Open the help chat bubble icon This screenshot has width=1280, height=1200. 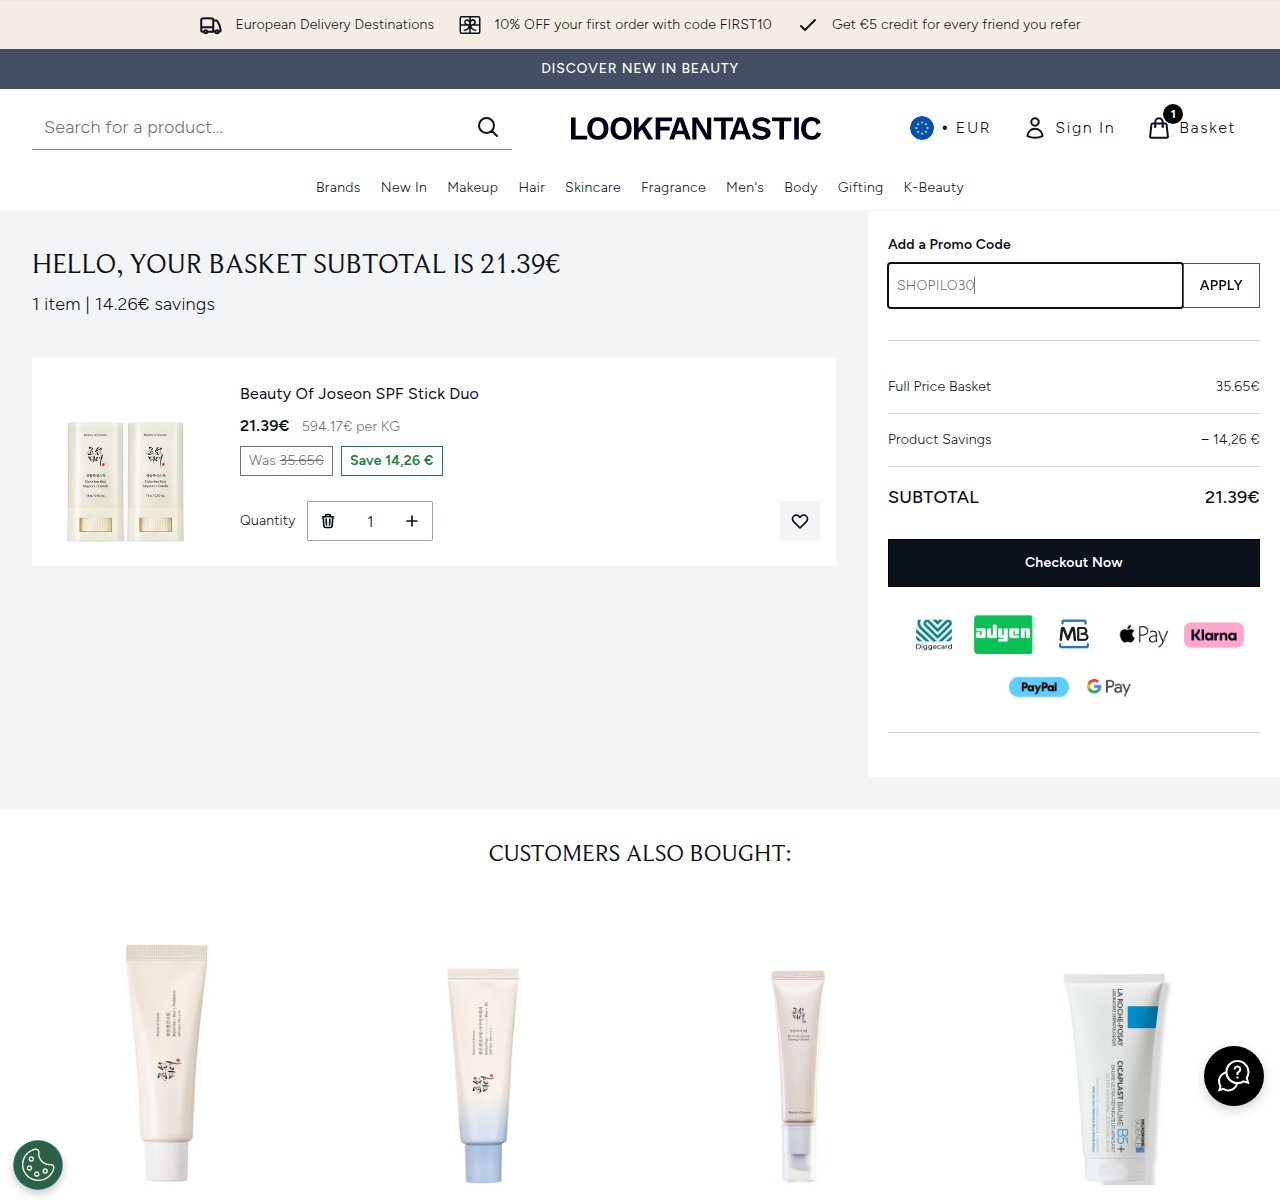click(x=1234, y=1076)
